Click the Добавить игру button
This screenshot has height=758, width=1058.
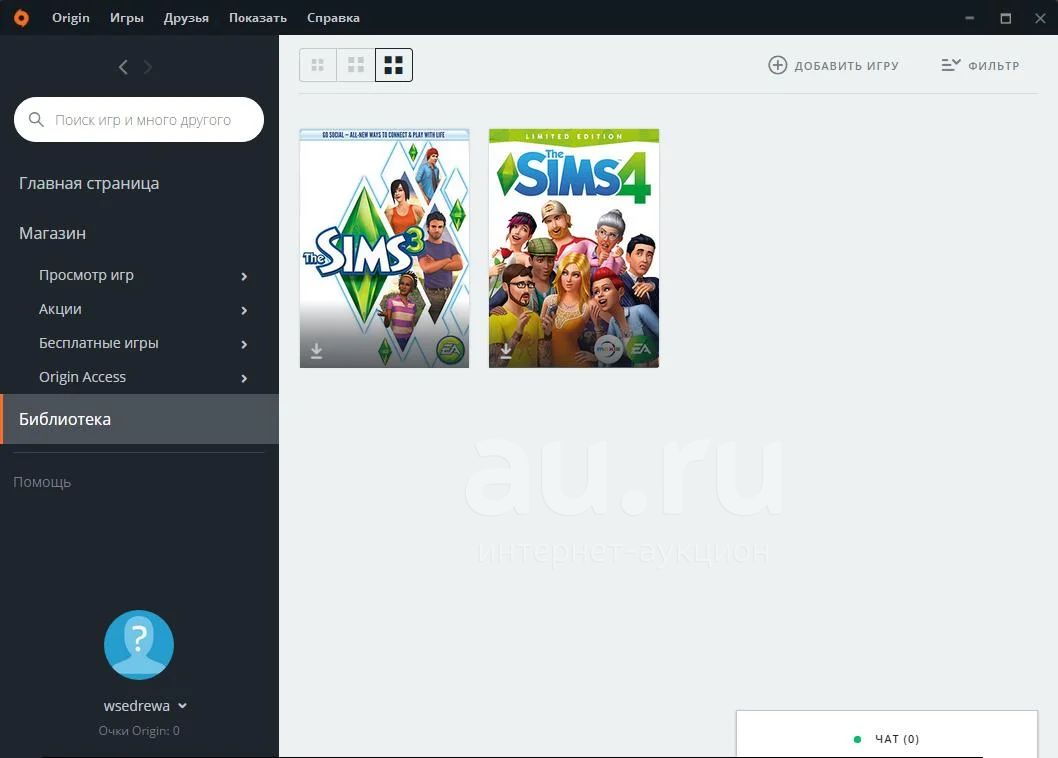point(833,65)
